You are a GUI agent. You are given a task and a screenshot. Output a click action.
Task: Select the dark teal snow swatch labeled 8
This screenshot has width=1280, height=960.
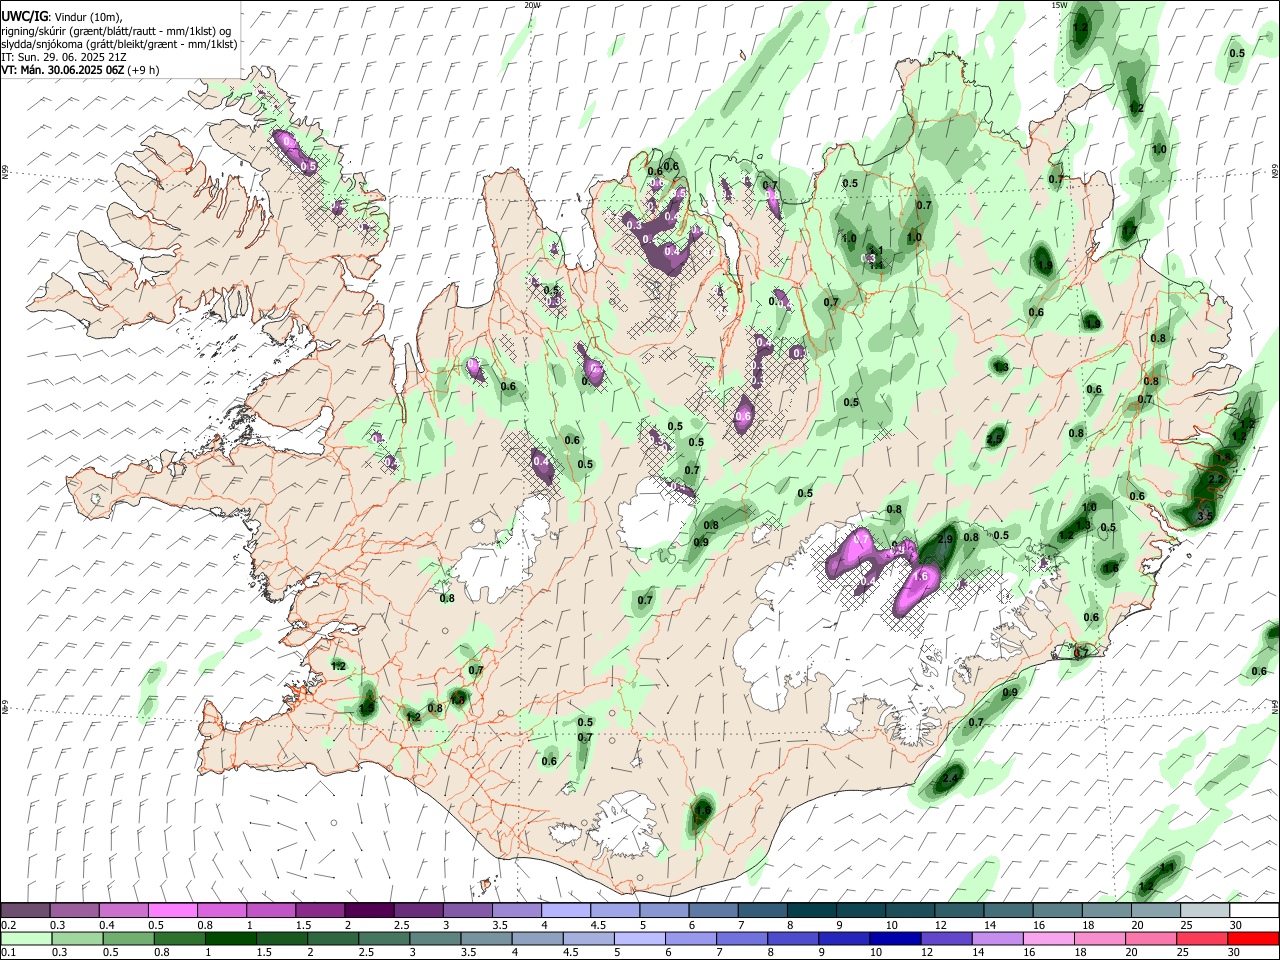(812, 911)
